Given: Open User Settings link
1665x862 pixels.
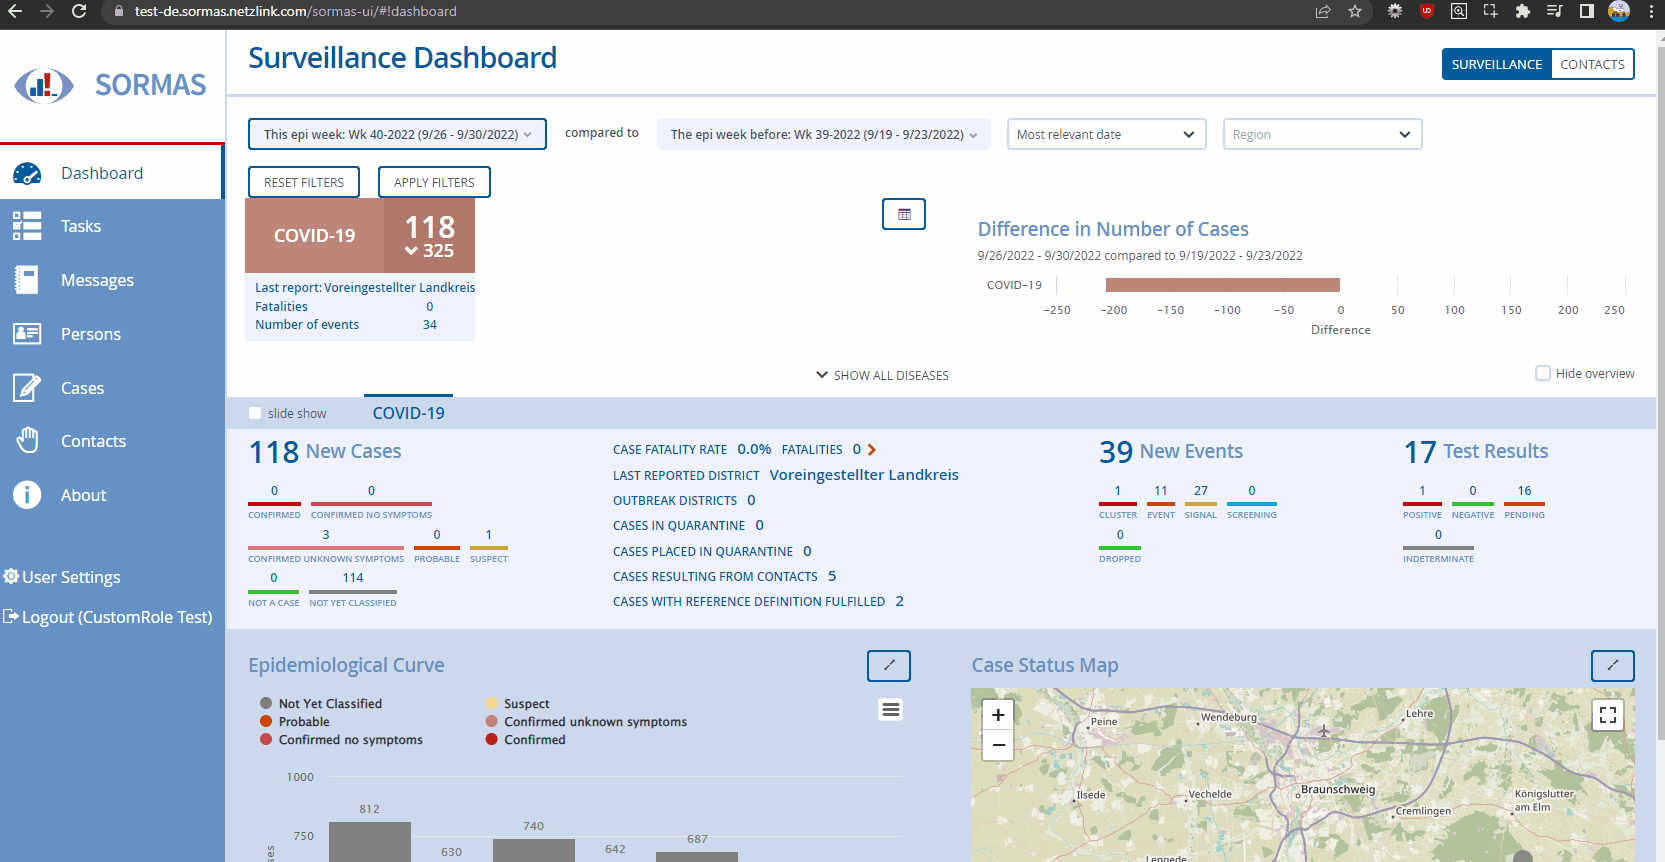Looking at the screenshot, I should [62, 577].
